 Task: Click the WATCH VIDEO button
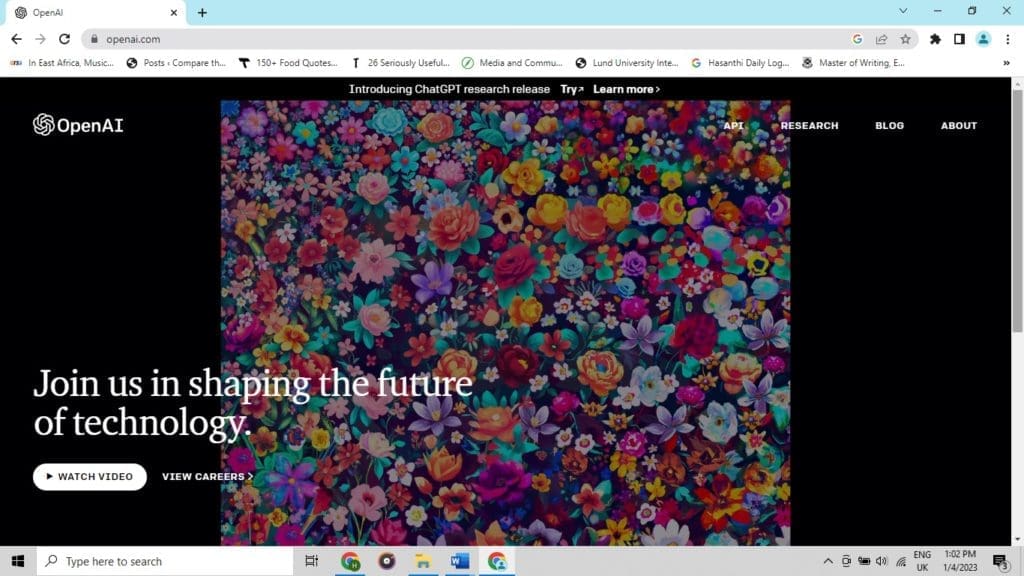click(x=89, y=477)
